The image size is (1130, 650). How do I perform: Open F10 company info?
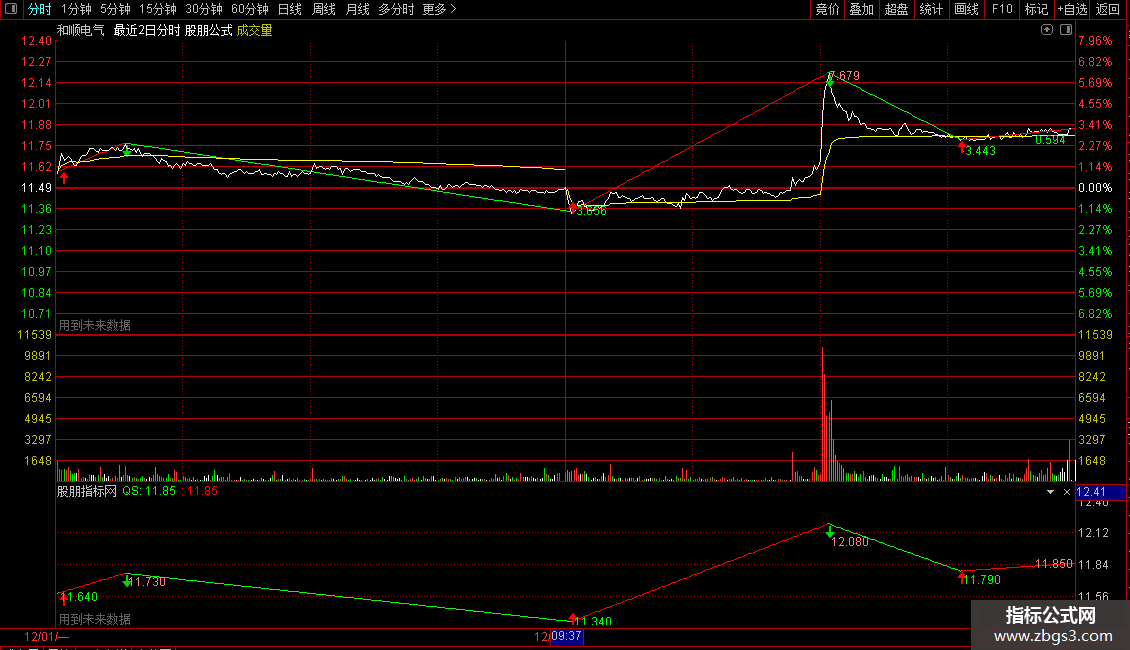pyautogui.click(x=1002, y=9)
